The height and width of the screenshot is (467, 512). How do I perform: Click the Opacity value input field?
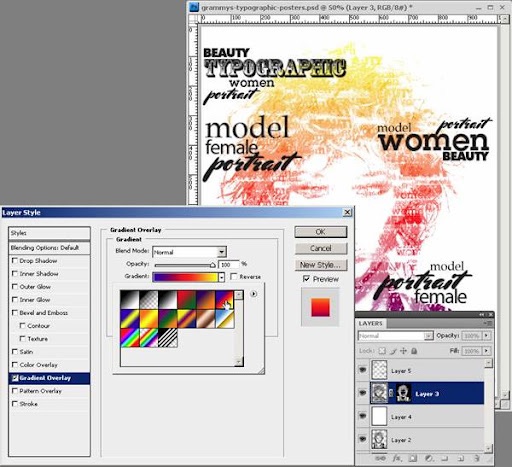tap(228, 264)
